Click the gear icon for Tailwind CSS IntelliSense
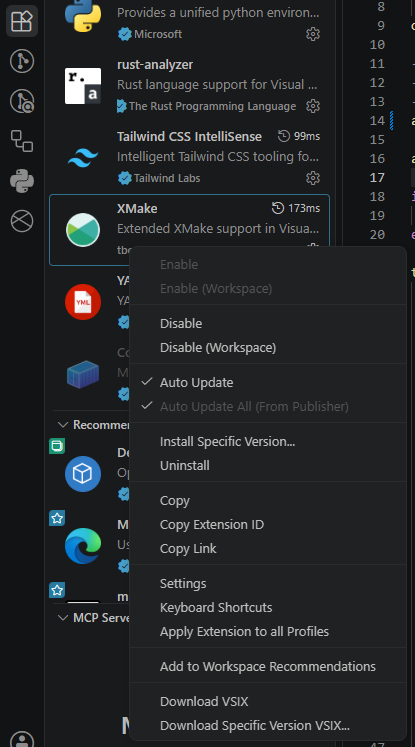415x747 pixels. [313, 178]
